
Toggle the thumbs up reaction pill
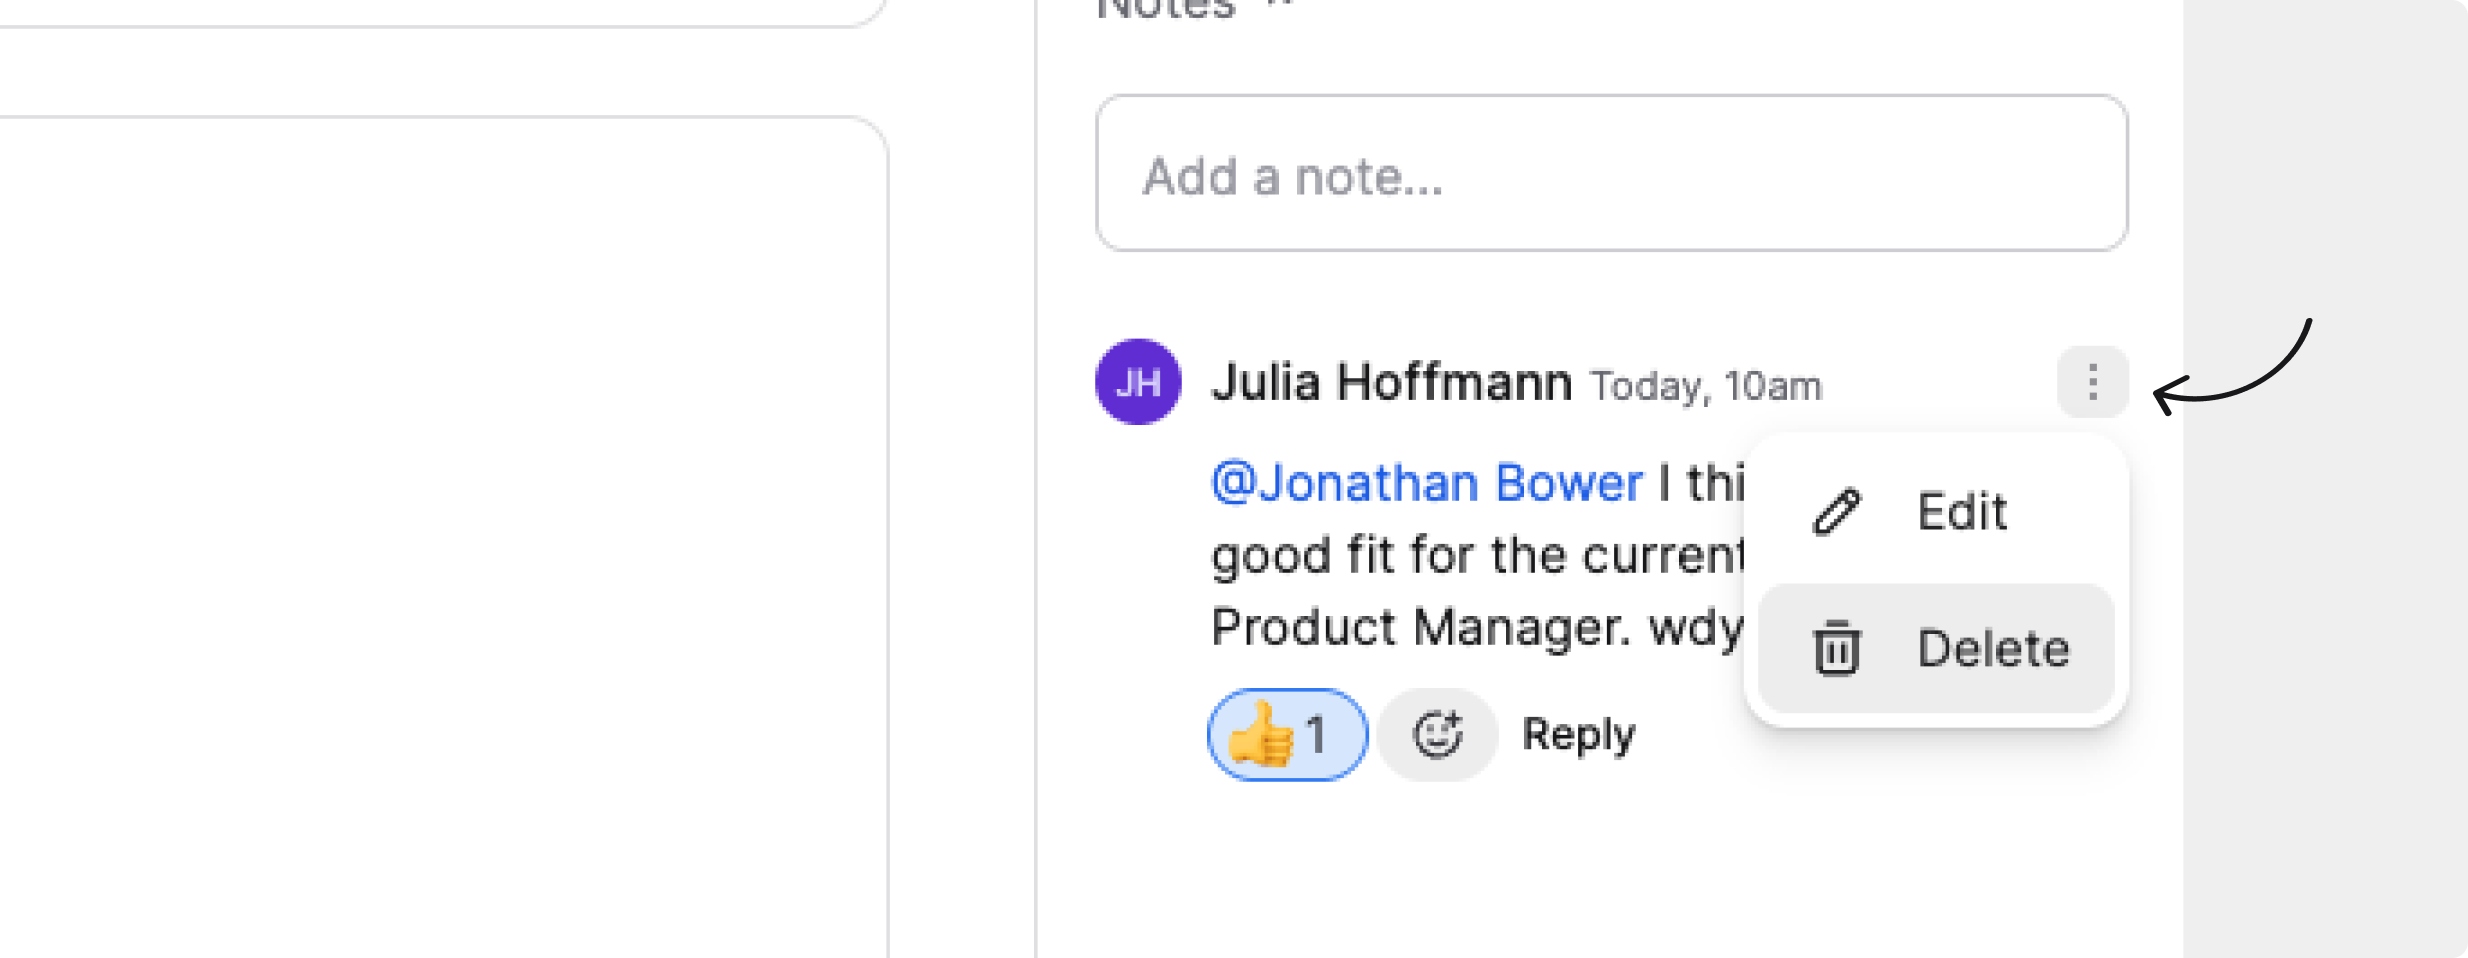pyautogui.click(x=1287, y=735)
